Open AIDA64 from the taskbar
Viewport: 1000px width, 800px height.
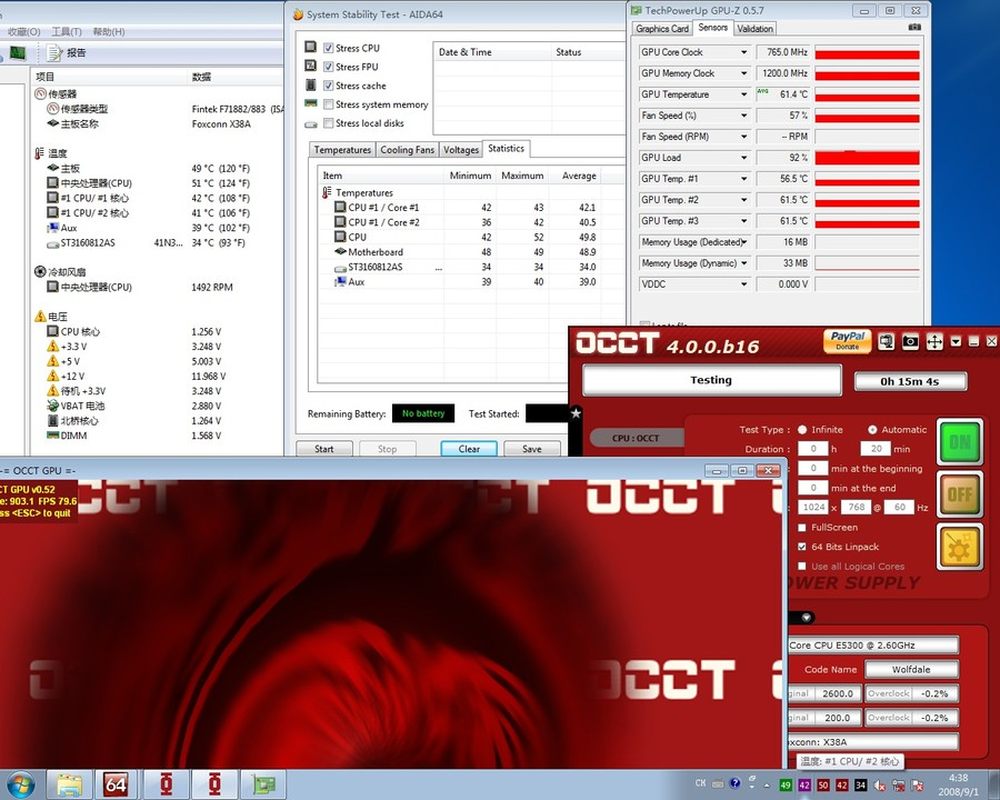(x=116, y=784)
